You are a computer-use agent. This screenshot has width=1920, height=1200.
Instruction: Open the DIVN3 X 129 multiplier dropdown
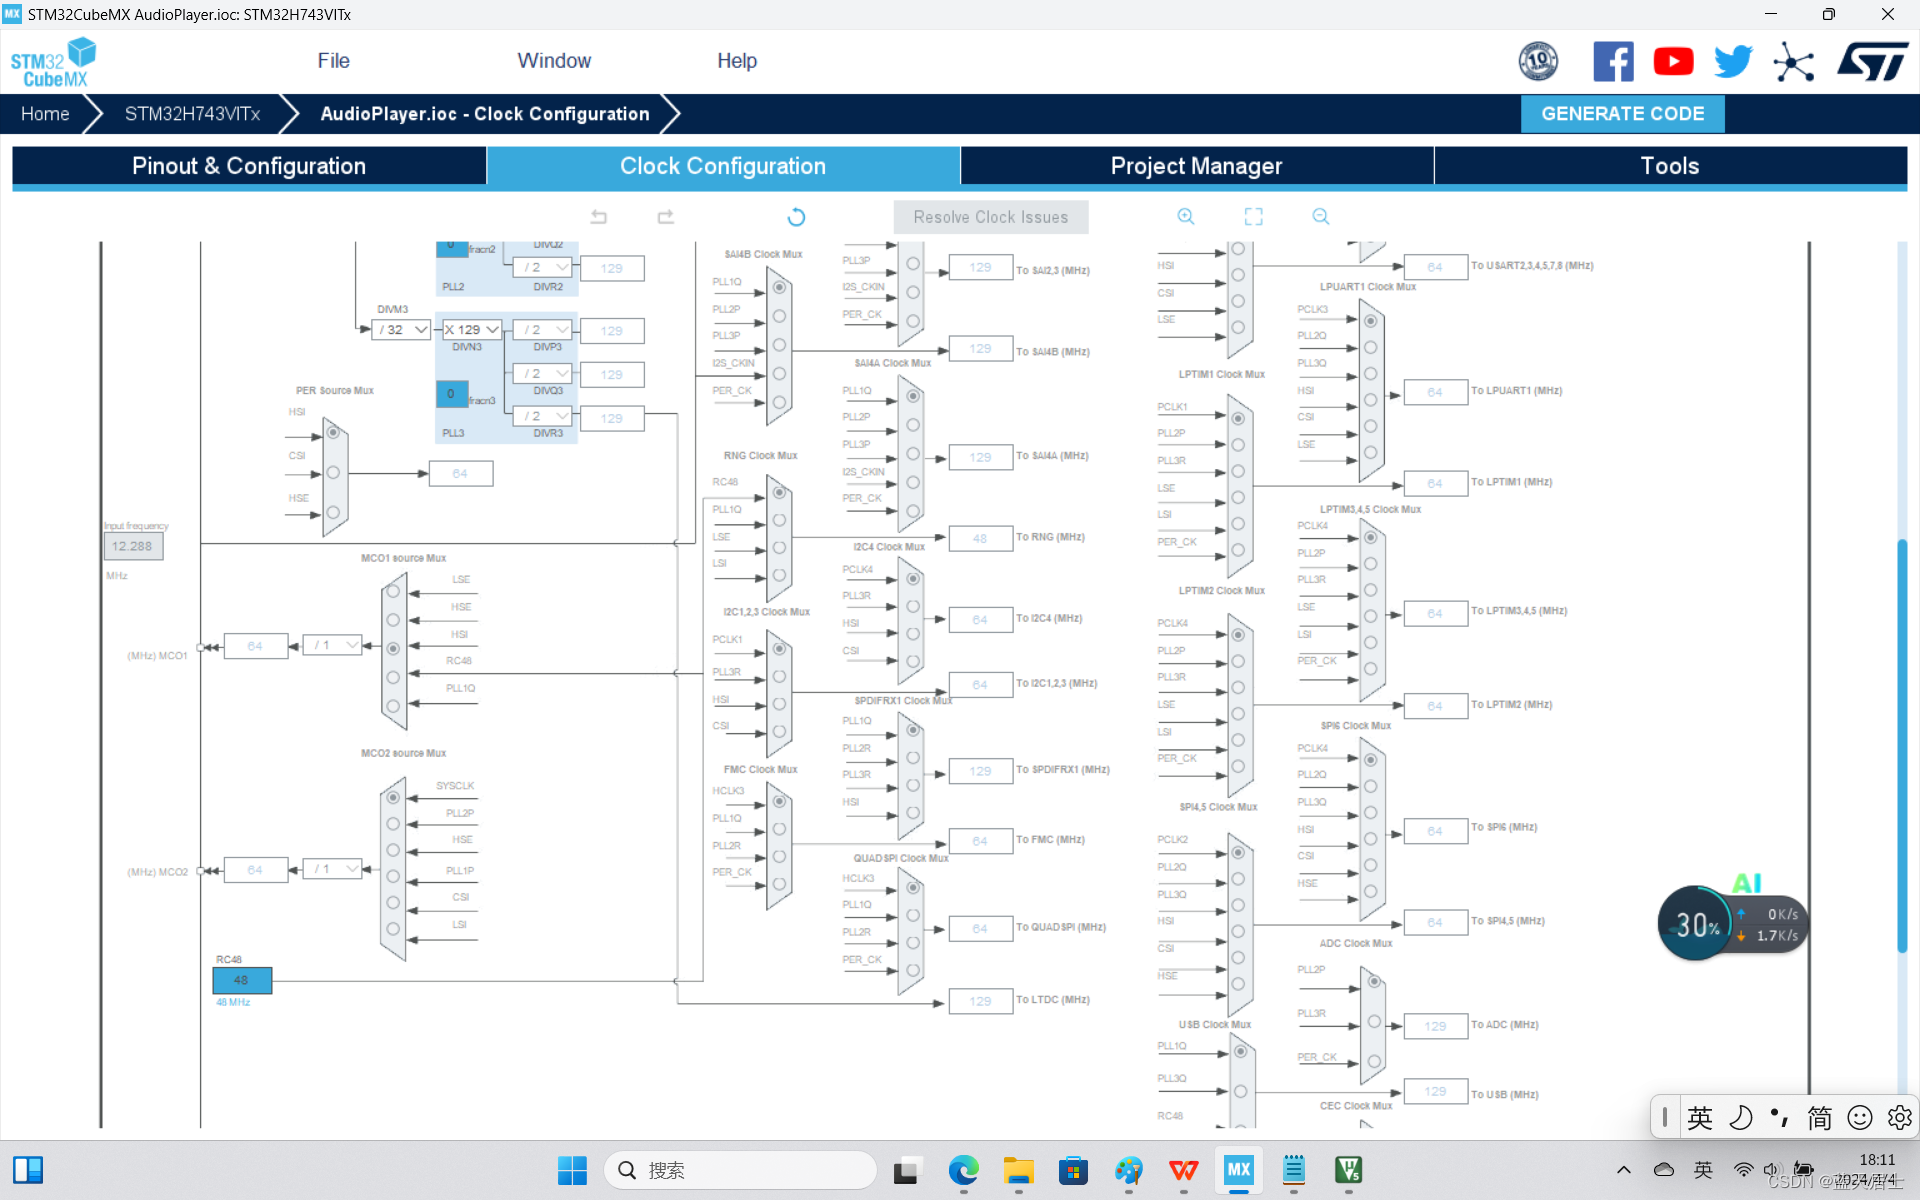[x=472, y=330]
